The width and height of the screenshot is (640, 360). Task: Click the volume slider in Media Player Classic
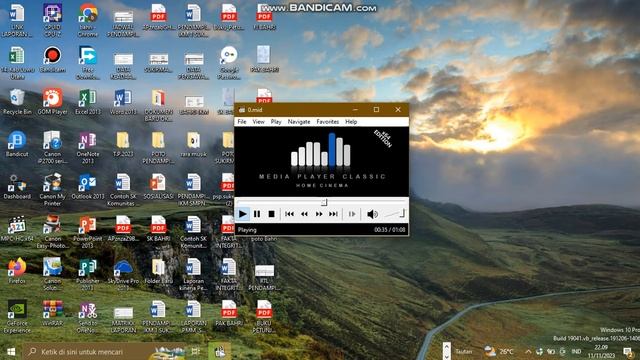[x=395, y=213]
